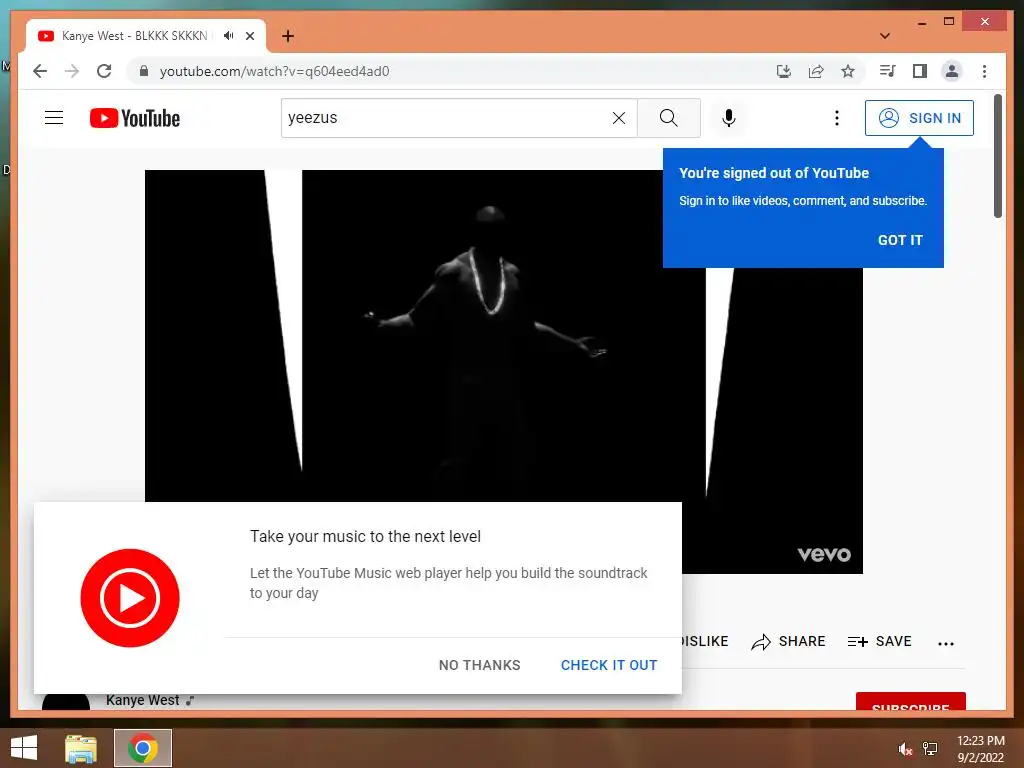
Task: Expand the tab search dropdown chevron
Action: 885,36
